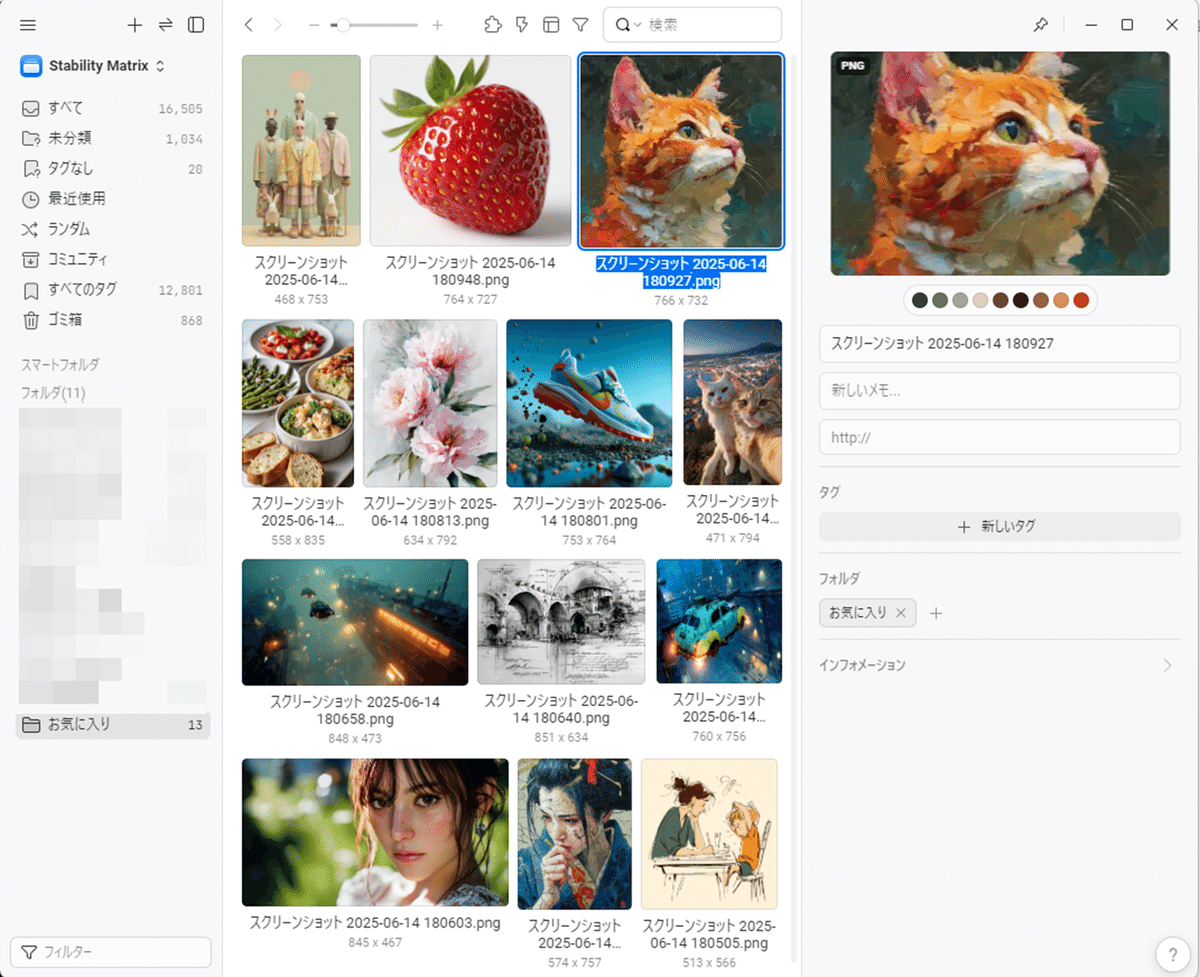Pin the right inspector panel with the pin icon

[1040, 24]
